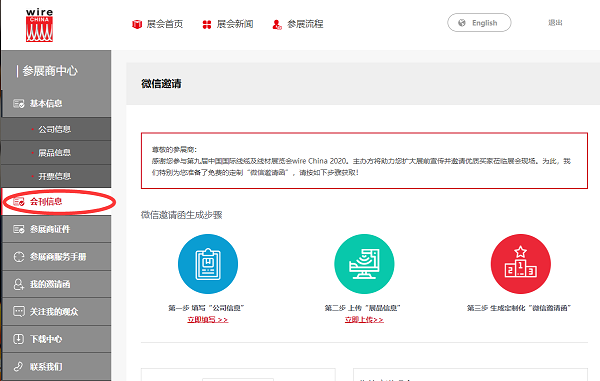Screen dimensions: 600x381
Task: Click the 微信邀请函生成步骤 heading
Action: coord(181,215)
